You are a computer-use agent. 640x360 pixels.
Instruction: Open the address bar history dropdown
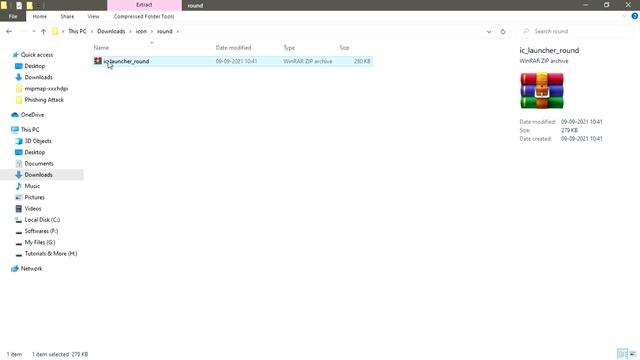pyautogui.click(x=489, y=31)
